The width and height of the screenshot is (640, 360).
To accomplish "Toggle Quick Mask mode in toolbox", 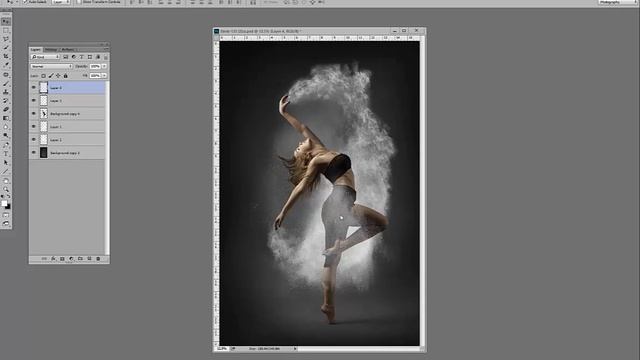I will (x=6, y=215).
